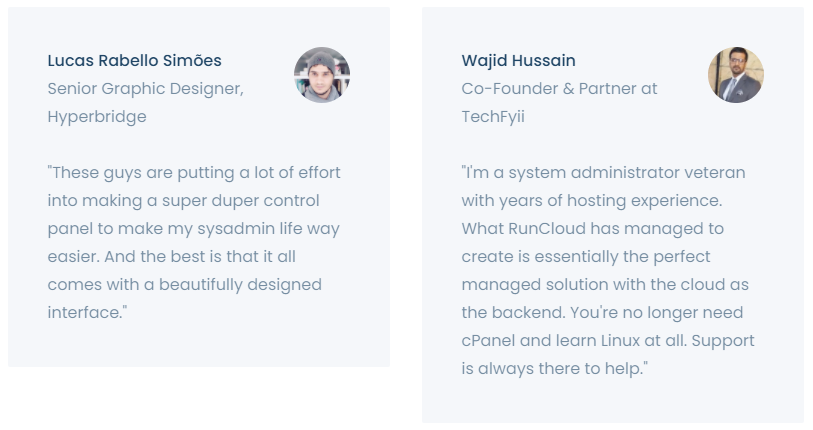The image size is (813, 430).
Task: Click 'I'm a system administrator veteran' line
Action: [x=604, y=173]
